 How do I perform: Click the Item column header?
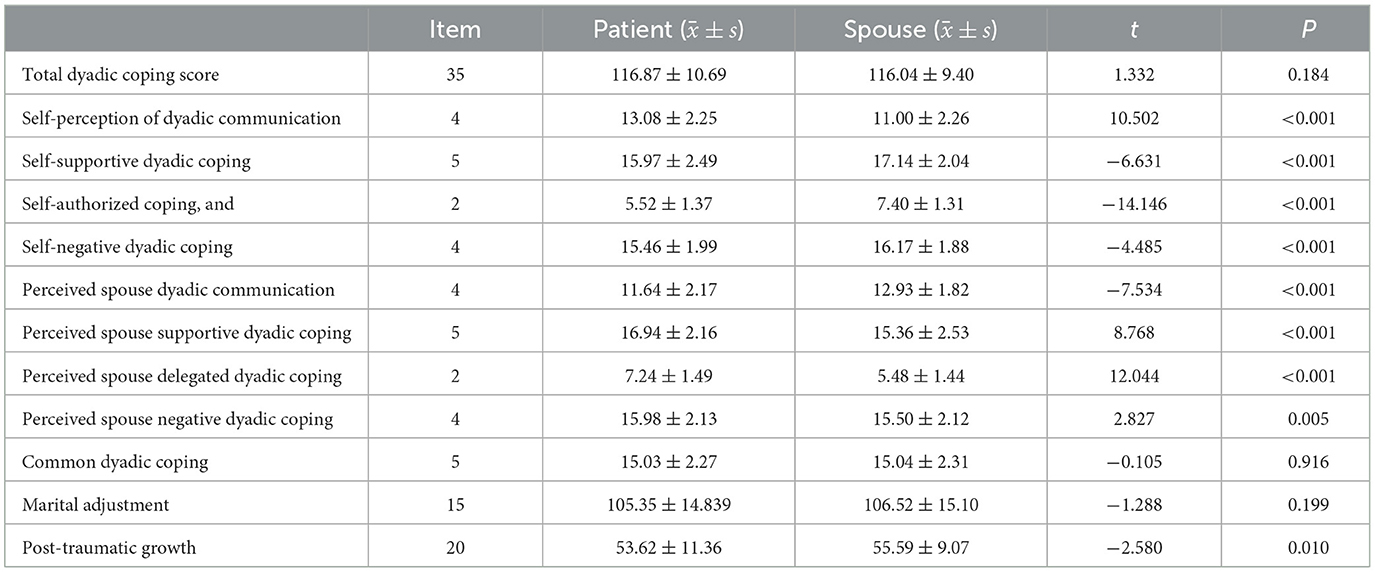(x=455, y=30)
